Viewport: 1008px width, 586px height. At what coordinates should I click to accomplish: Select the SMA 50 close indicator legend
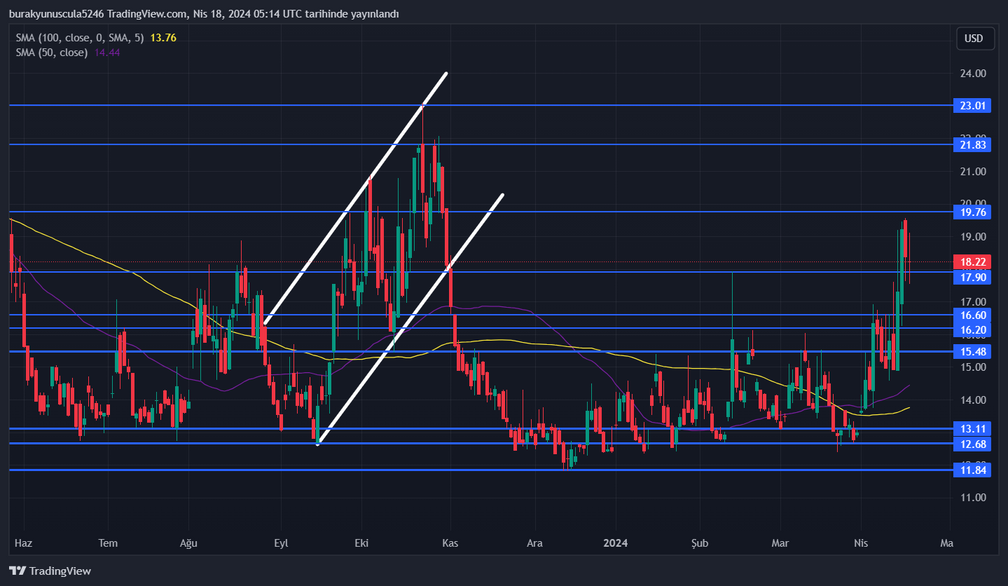click(x=52, y=51)
